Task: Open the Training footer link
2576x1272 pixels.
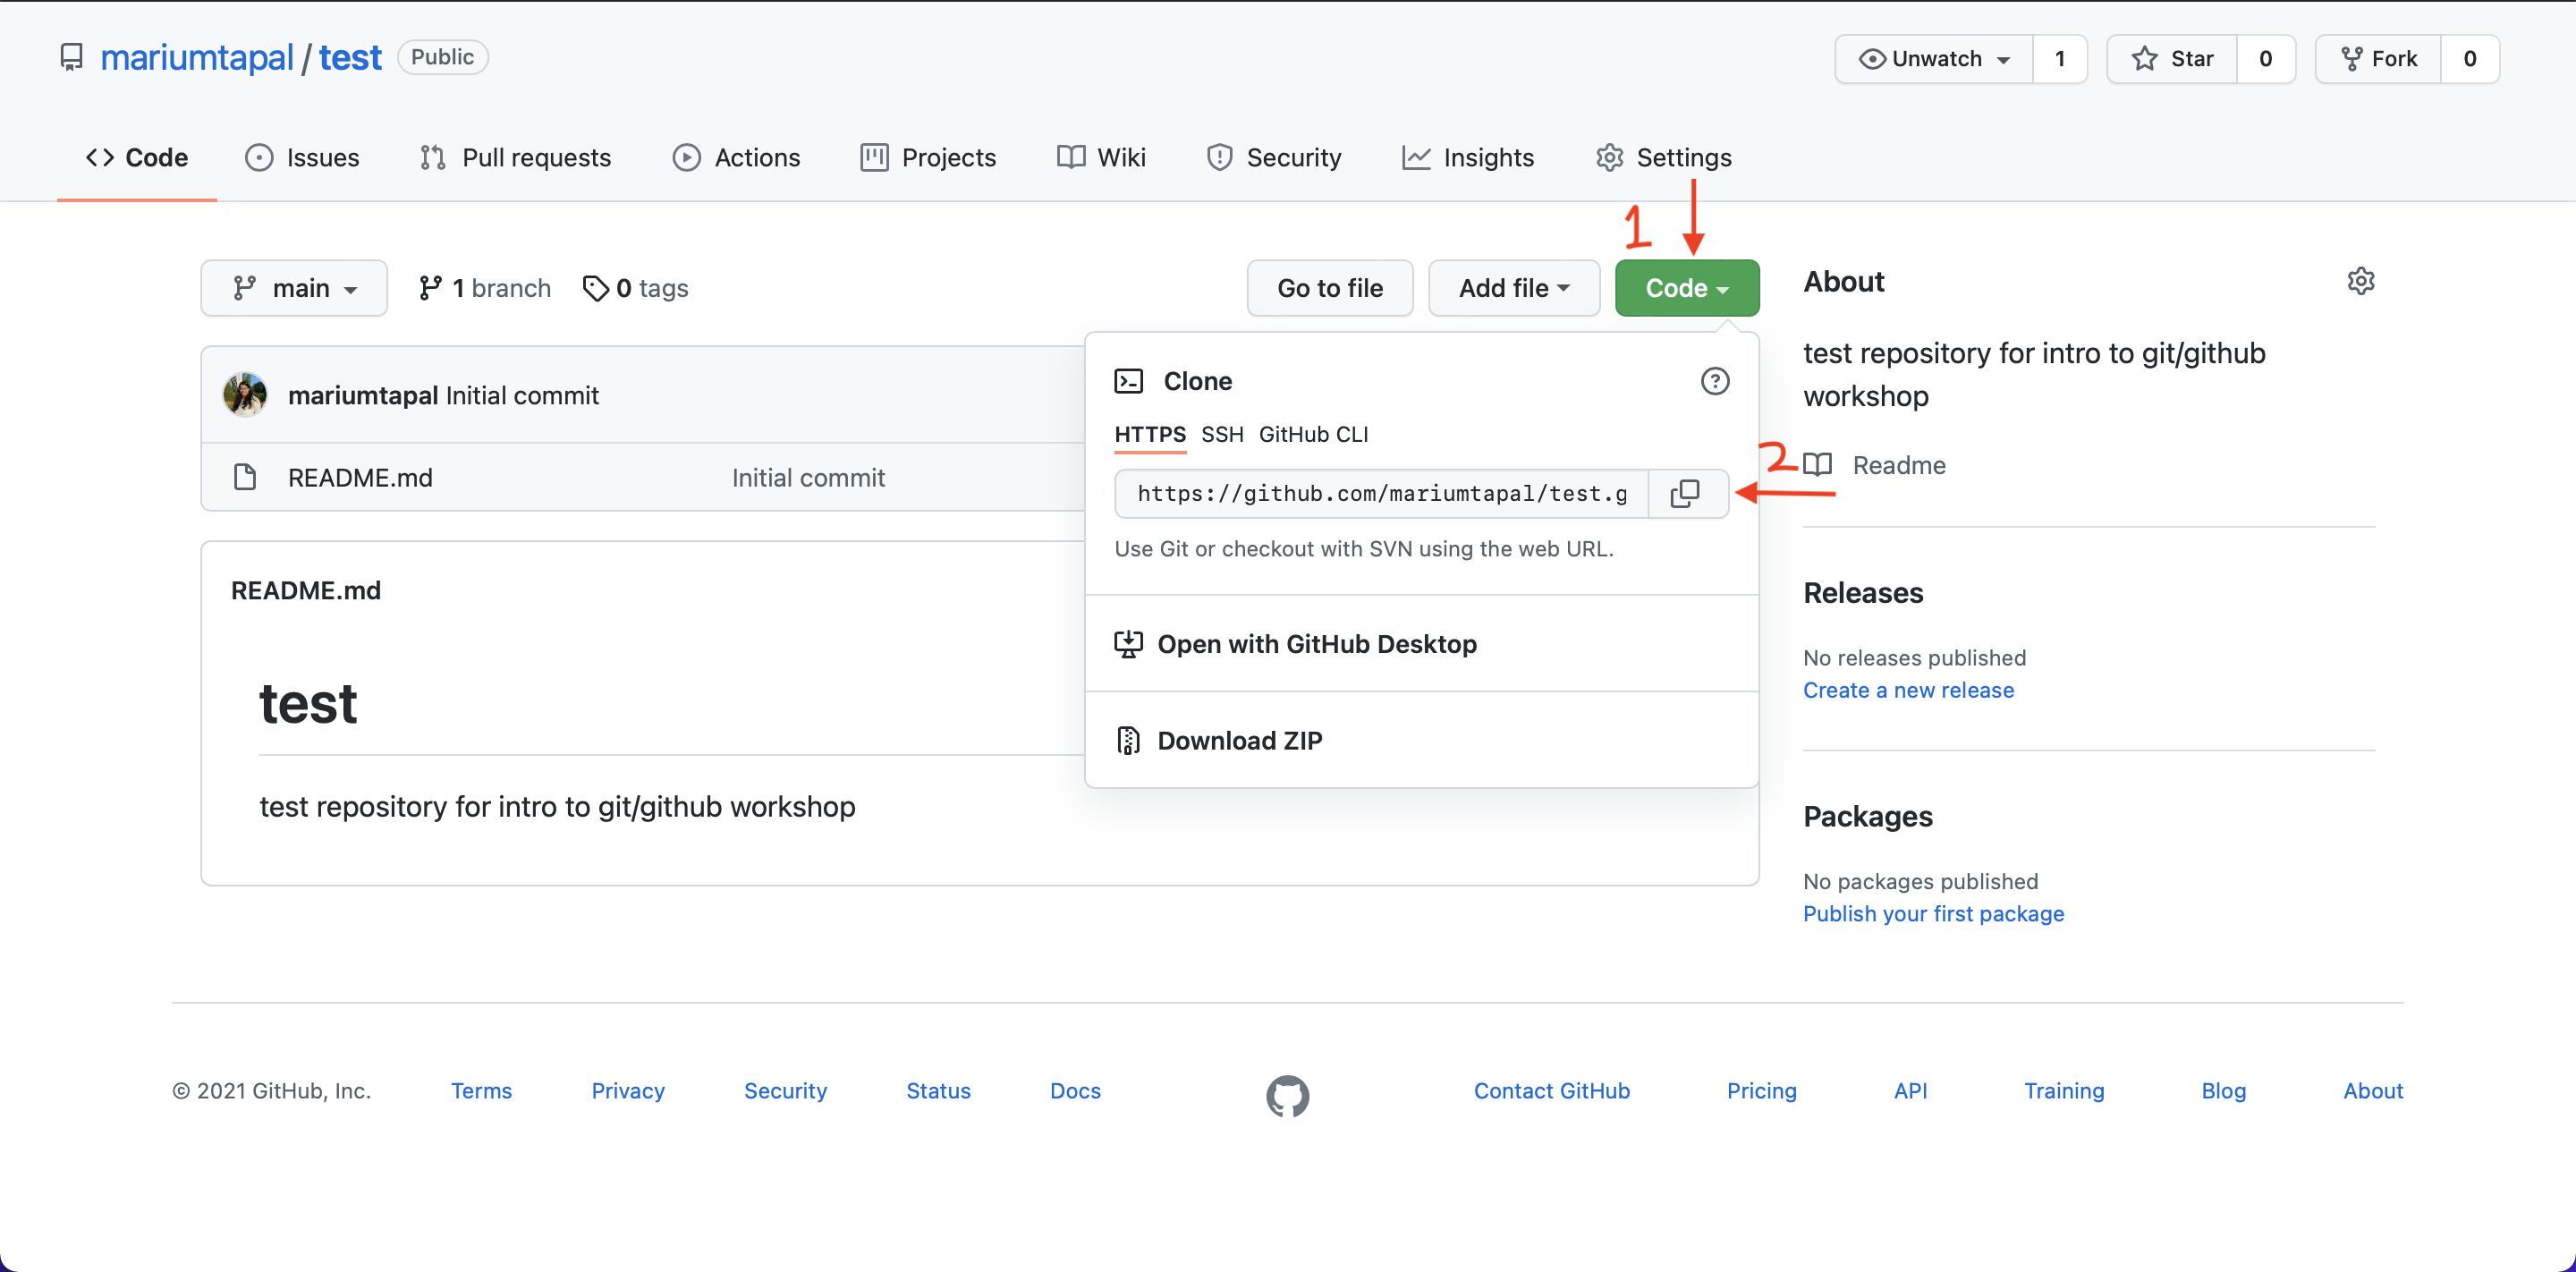Action: (2064, 1091)
